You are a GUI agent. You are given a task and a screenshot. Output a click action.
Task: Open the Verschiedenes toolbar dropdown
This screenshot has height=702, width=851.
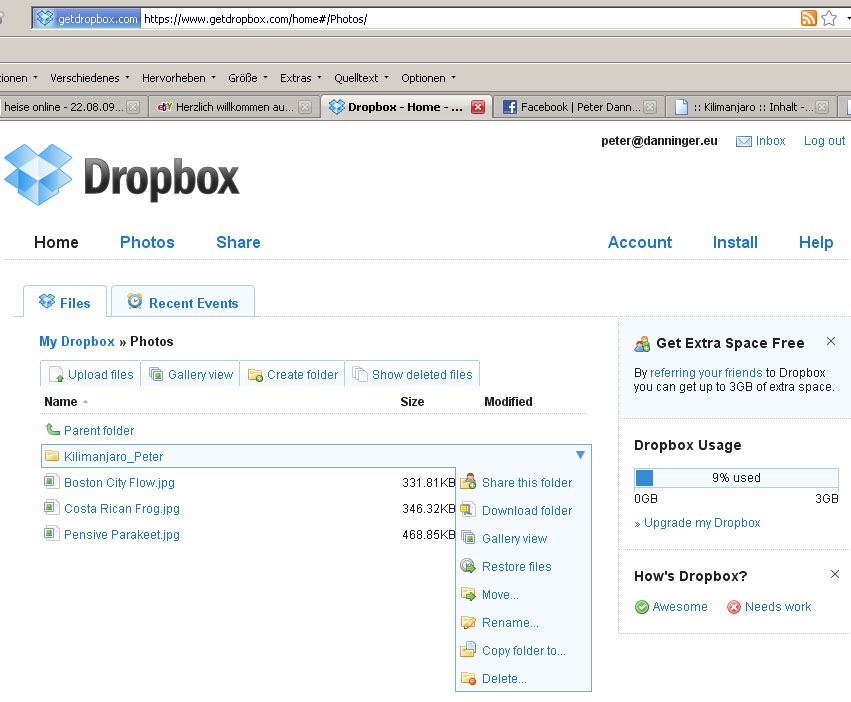pyautogui.click(x=90, y=78)
